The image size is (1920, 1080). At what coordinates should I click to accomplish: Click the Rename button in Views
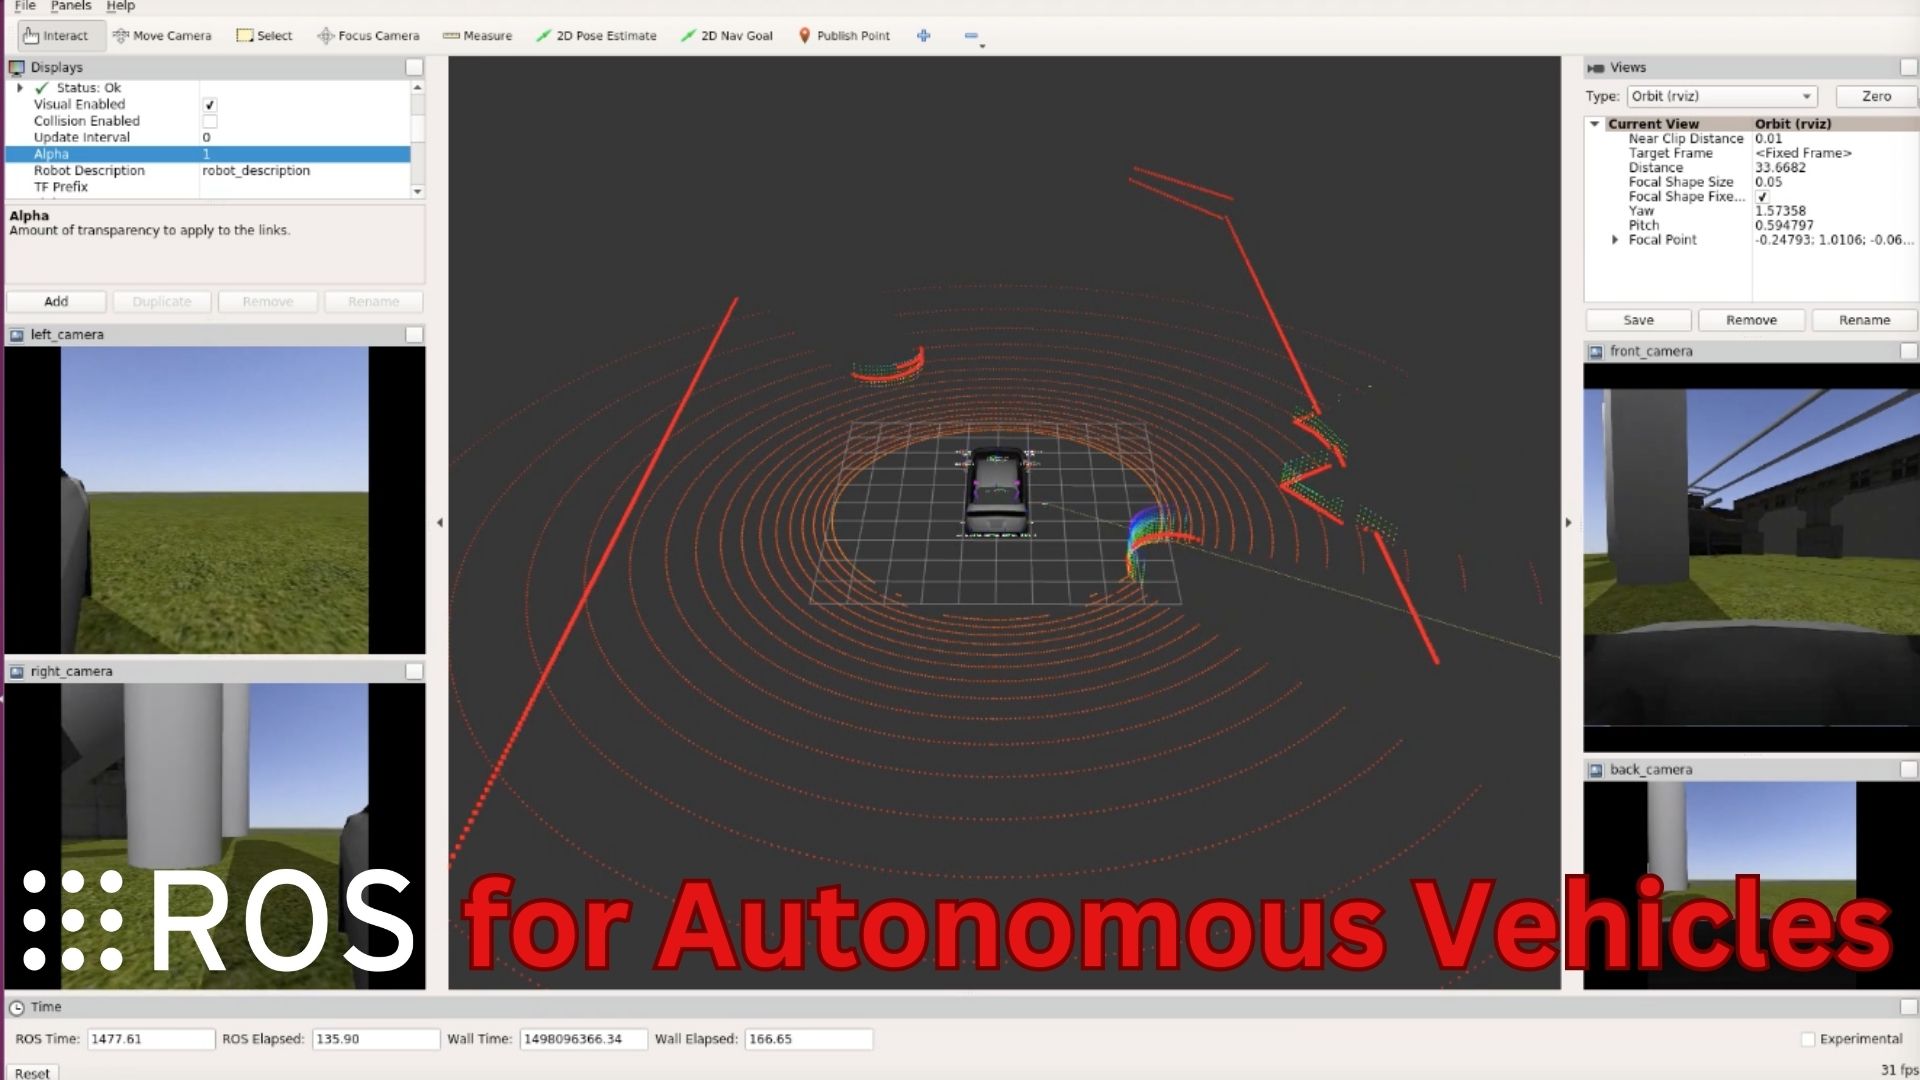(x=1864, y=321)
